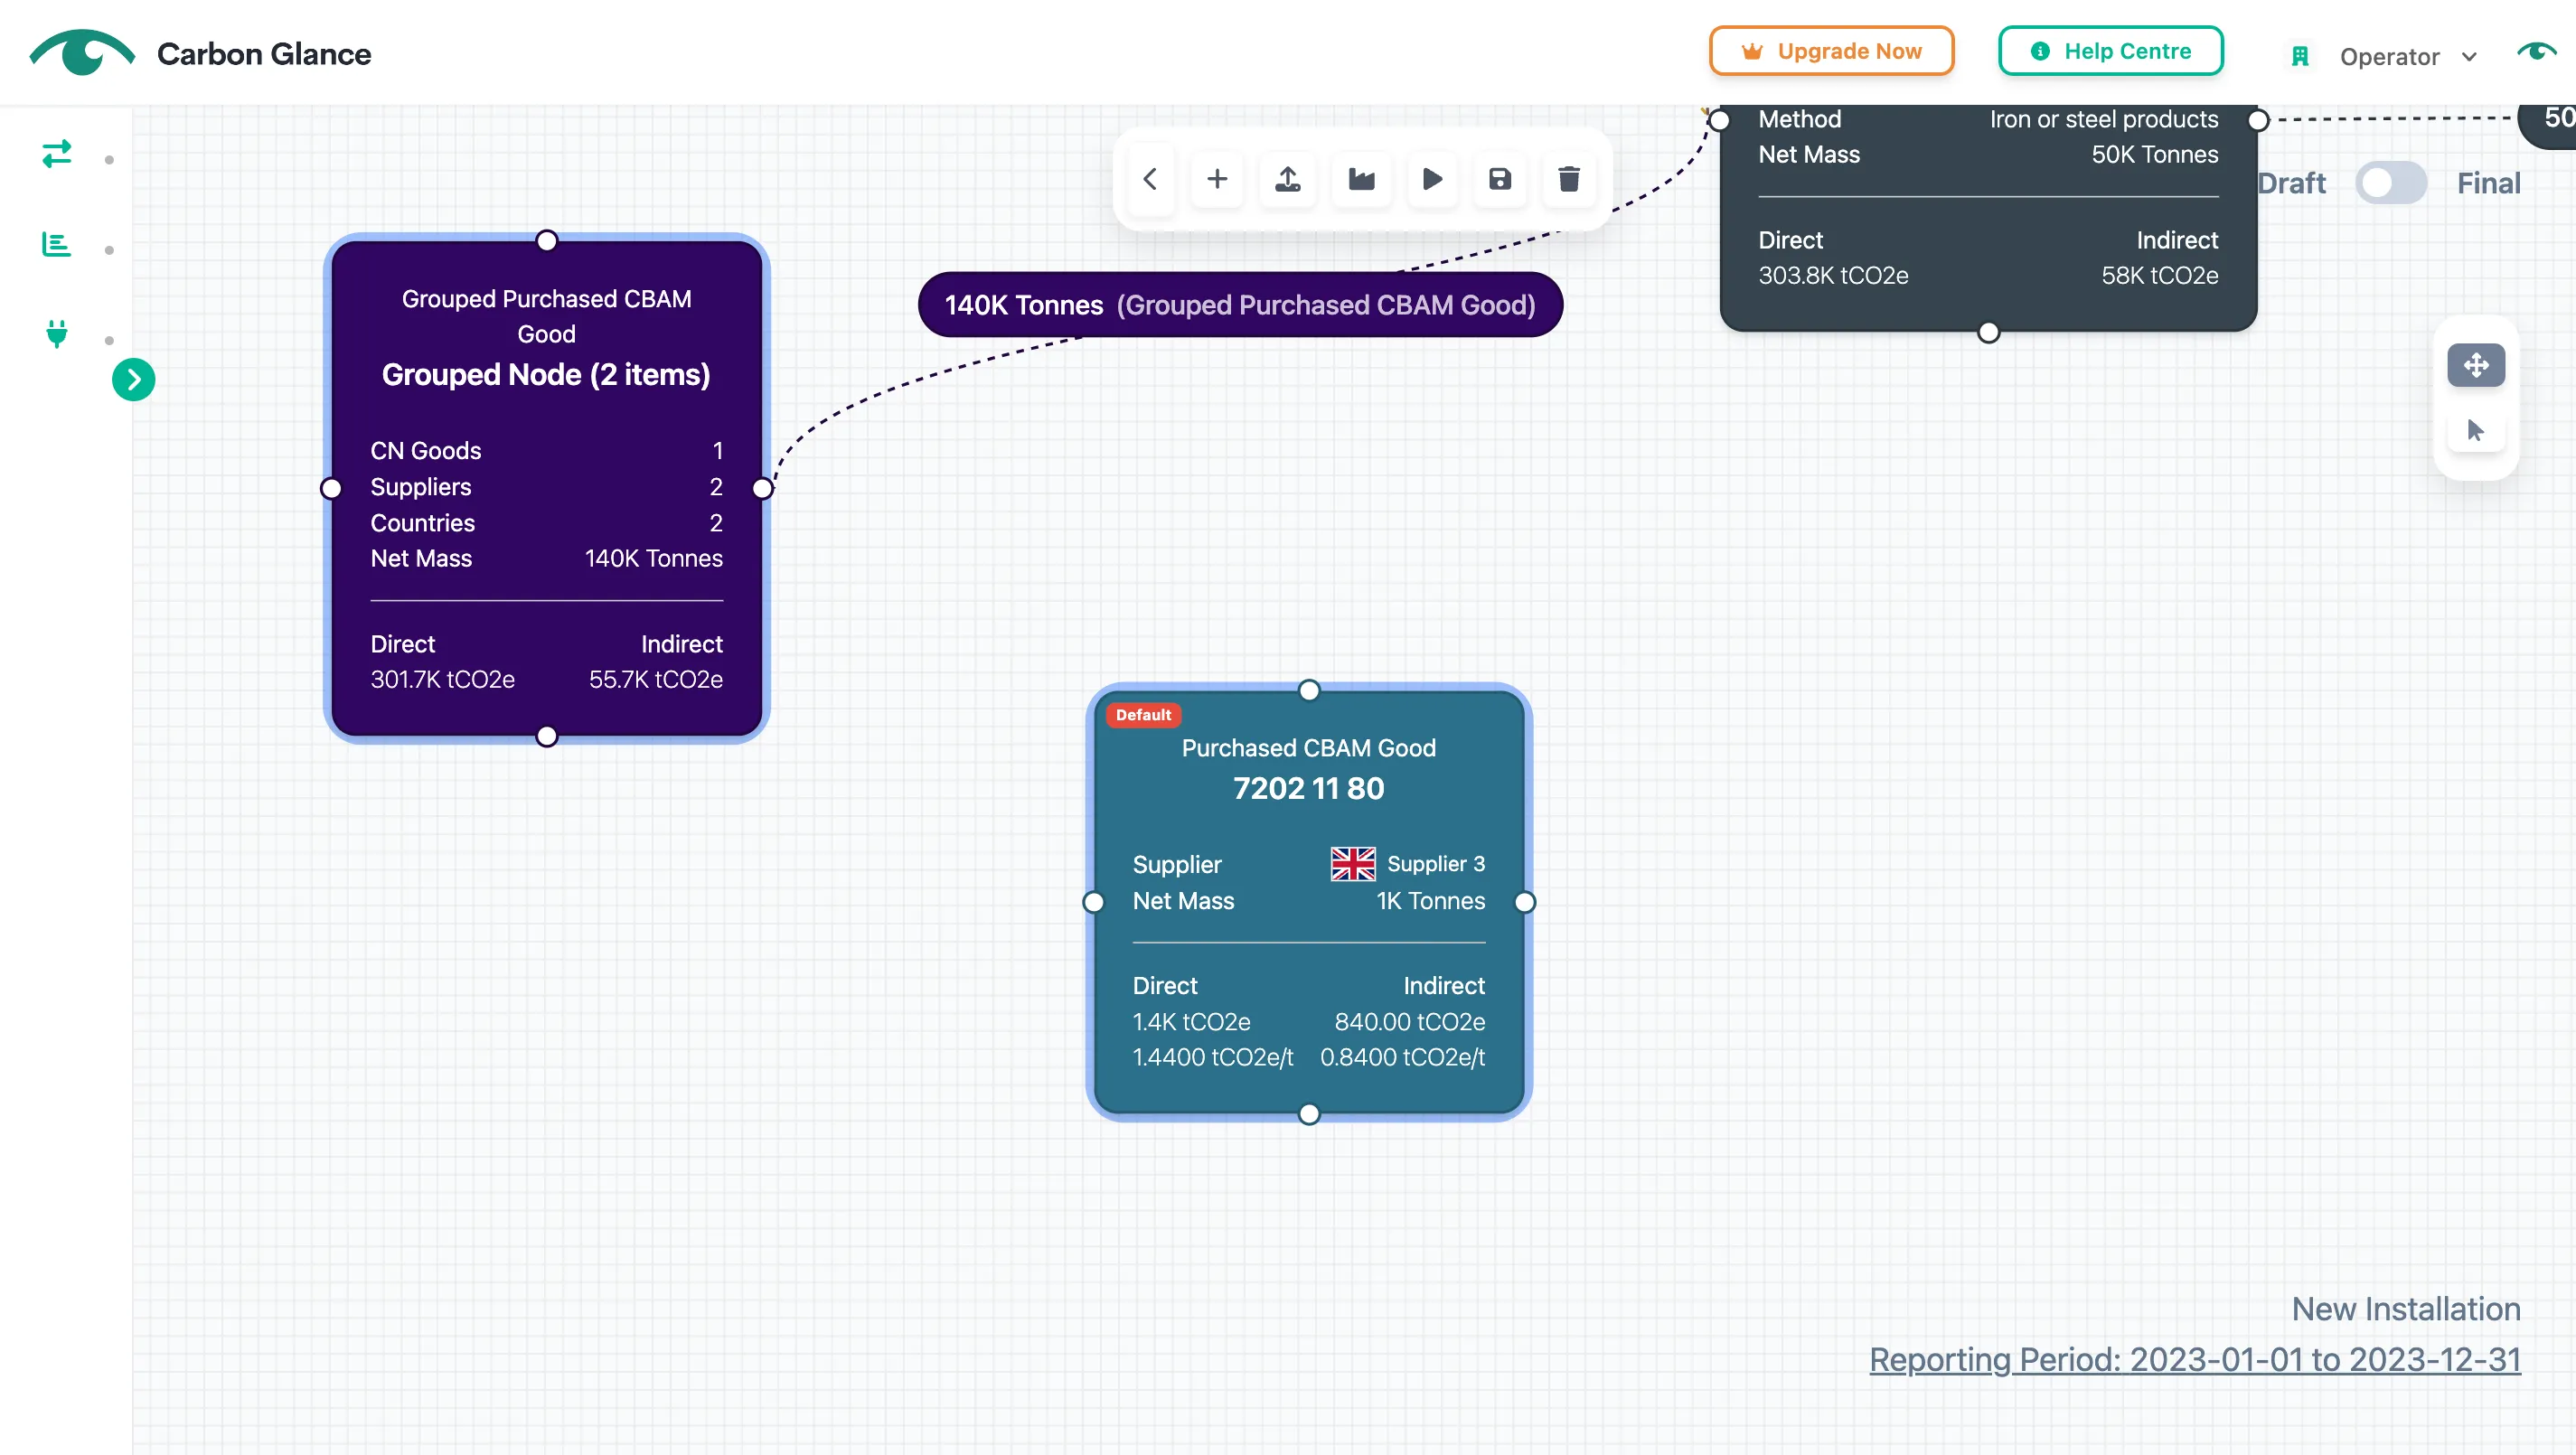Click the play run toolbar icon
This screenshot has width=2576, height=1455.
click(x=1432, y=179)
